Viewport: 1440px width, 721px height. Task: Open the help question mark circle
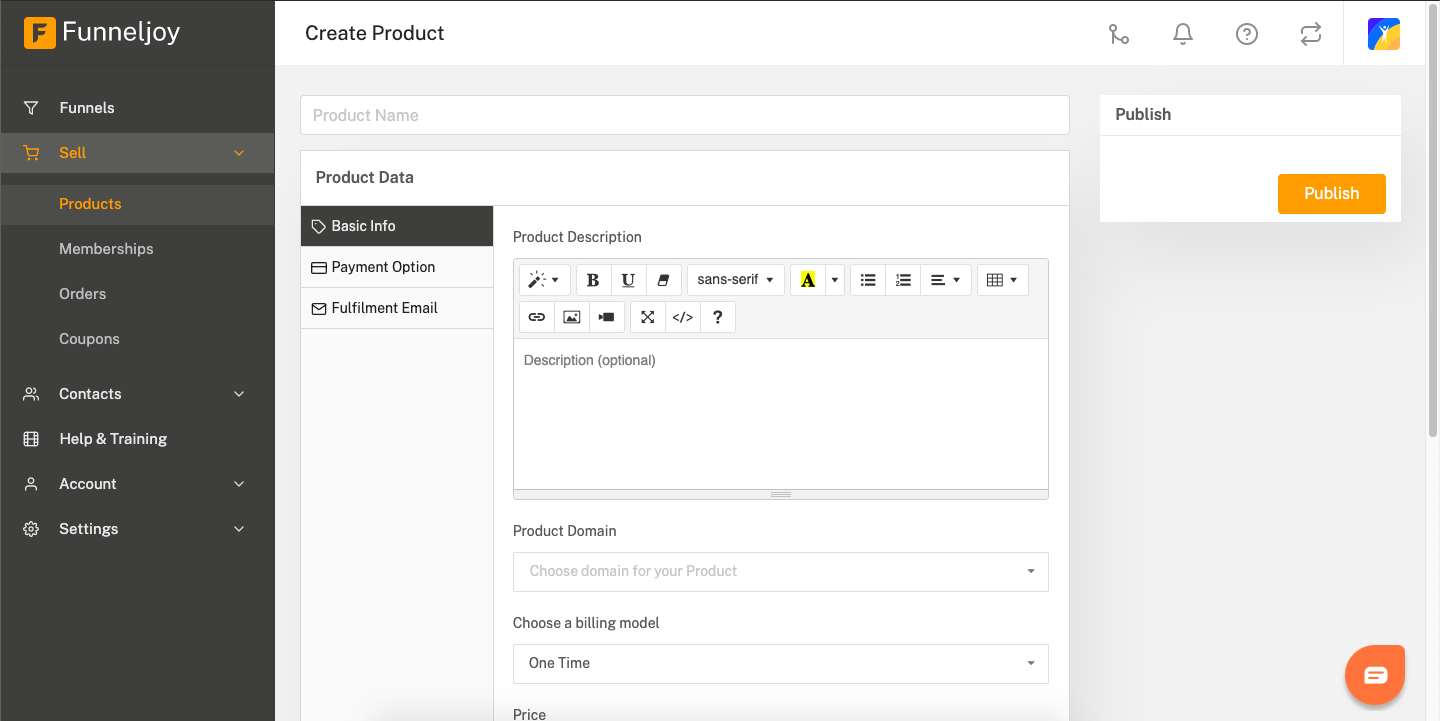click(x=1247, y=34)
